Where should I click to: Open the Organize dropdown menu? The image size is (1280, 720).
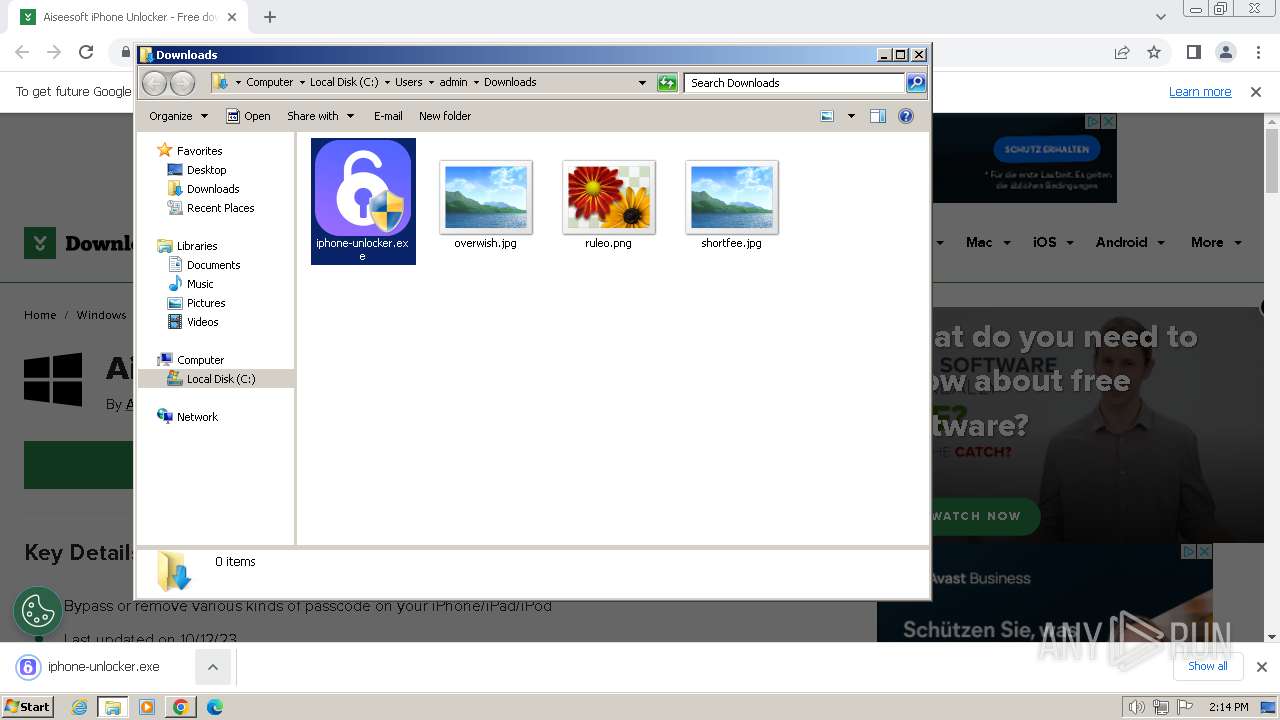(x=178, y=116)
